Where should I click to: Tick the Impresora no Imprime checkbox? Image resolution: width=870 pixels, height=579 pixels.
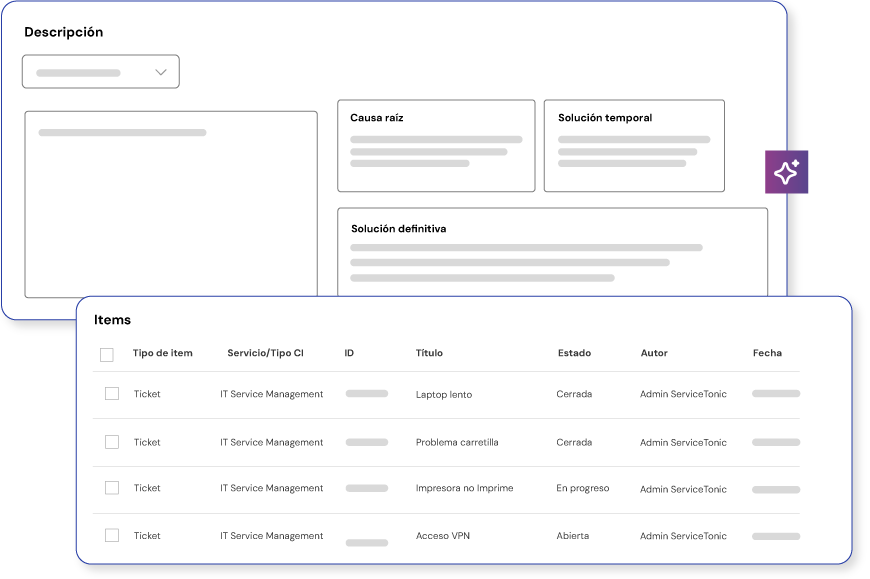click(x=112, y=488)
